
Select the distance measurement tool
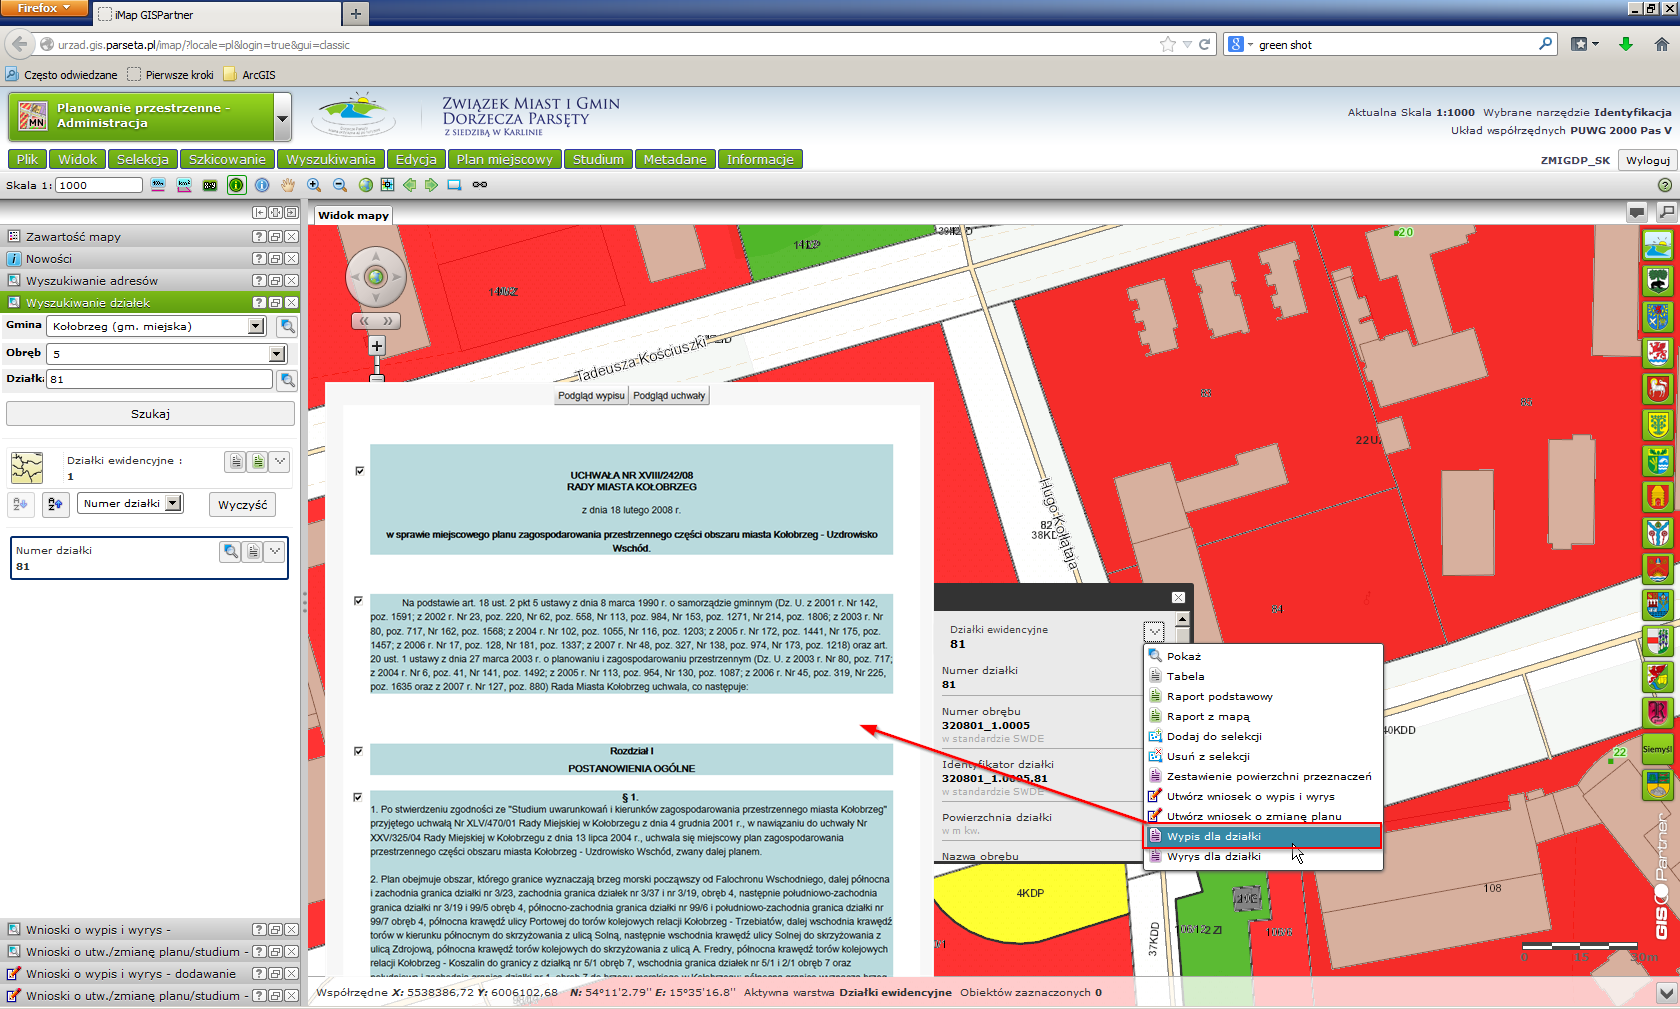point(158,185)
